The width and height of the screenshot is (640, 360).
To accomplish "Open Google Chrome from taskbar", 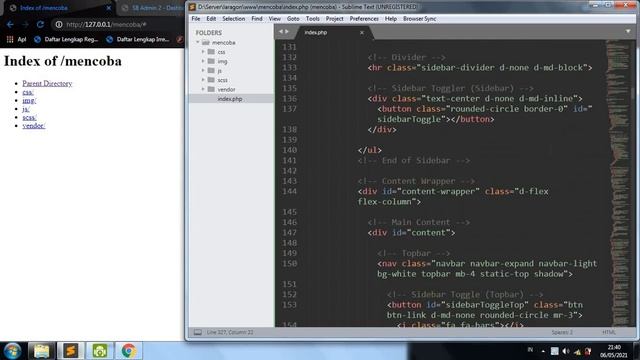I will point(129,351).
